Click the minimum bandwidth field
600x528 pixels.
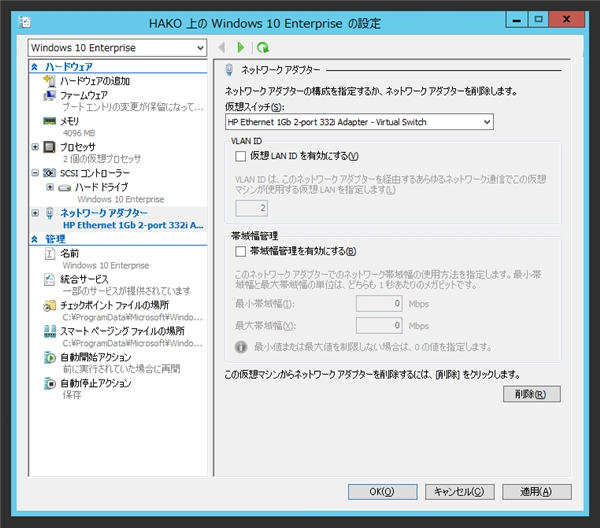pyautogui.click(x=379, y=304)
